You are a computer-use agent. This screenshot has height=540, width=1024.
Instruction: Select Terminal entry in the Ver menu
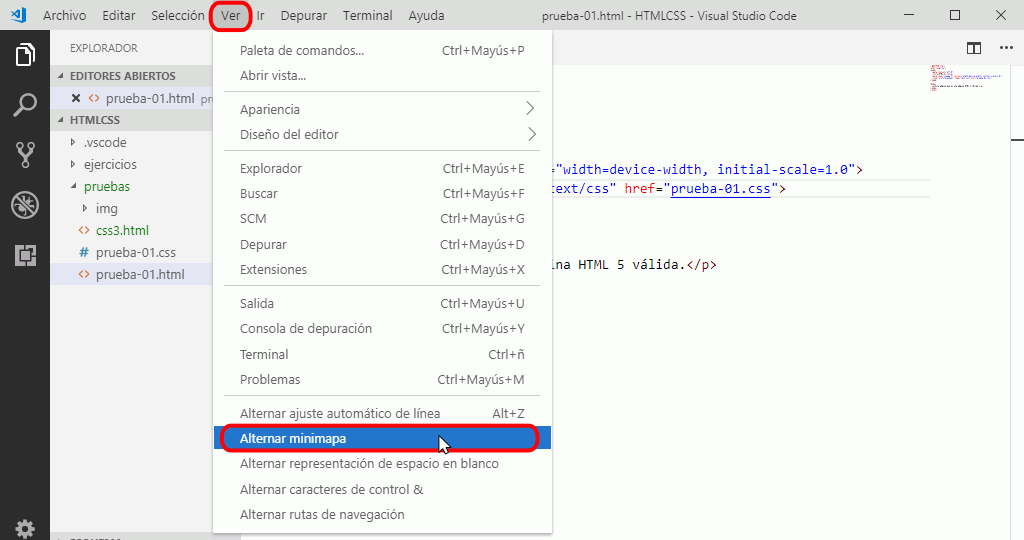[383, 354]
